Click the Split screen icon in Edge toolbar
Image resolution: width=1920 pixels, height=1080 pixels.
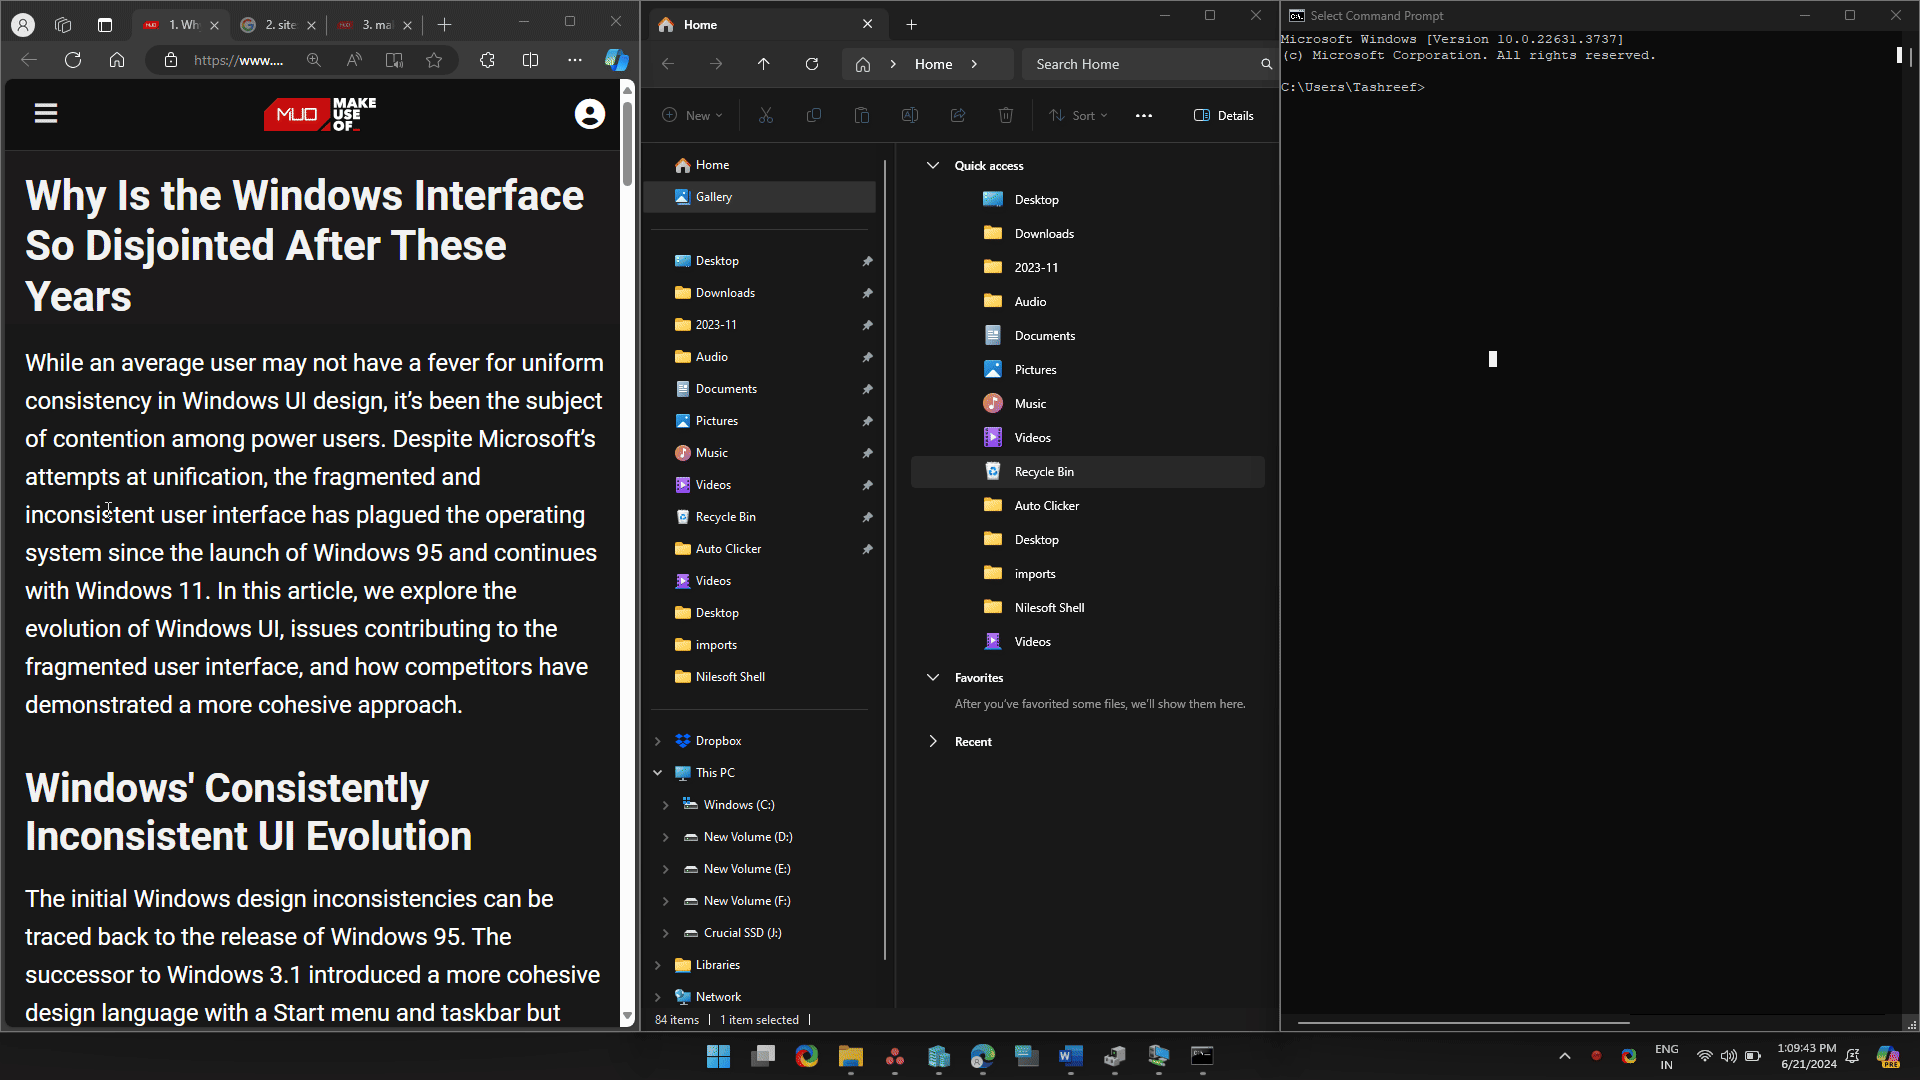531,60
